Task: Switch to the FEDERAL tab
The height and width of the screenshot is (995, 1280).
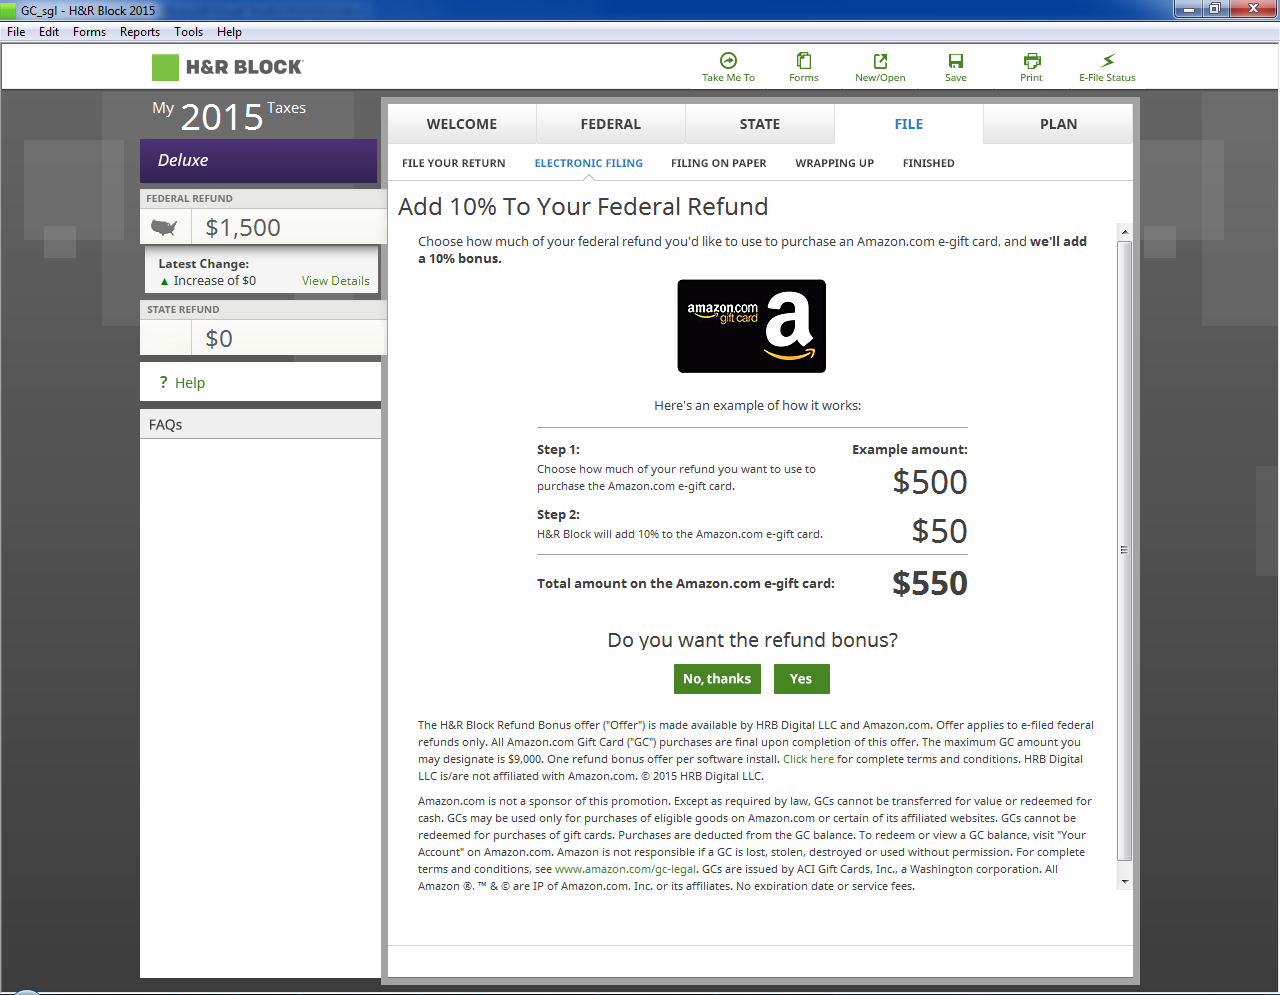Action: point(610,124)
